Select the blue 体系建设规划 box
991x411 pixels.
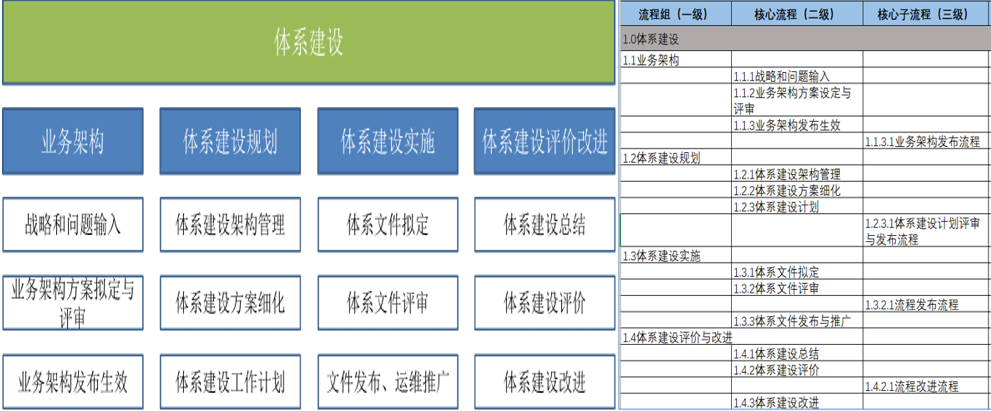pos(230,141)
